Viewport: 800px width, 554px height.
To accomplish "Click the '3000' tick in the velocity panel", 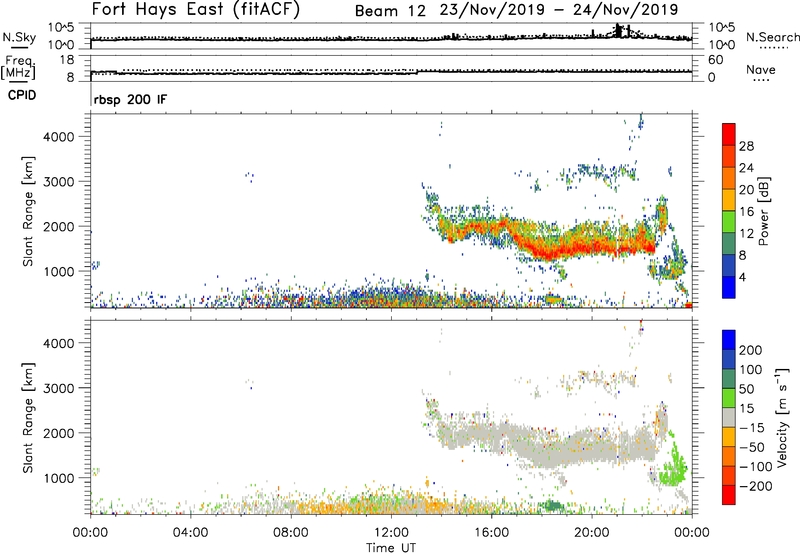I will point(58,388).
